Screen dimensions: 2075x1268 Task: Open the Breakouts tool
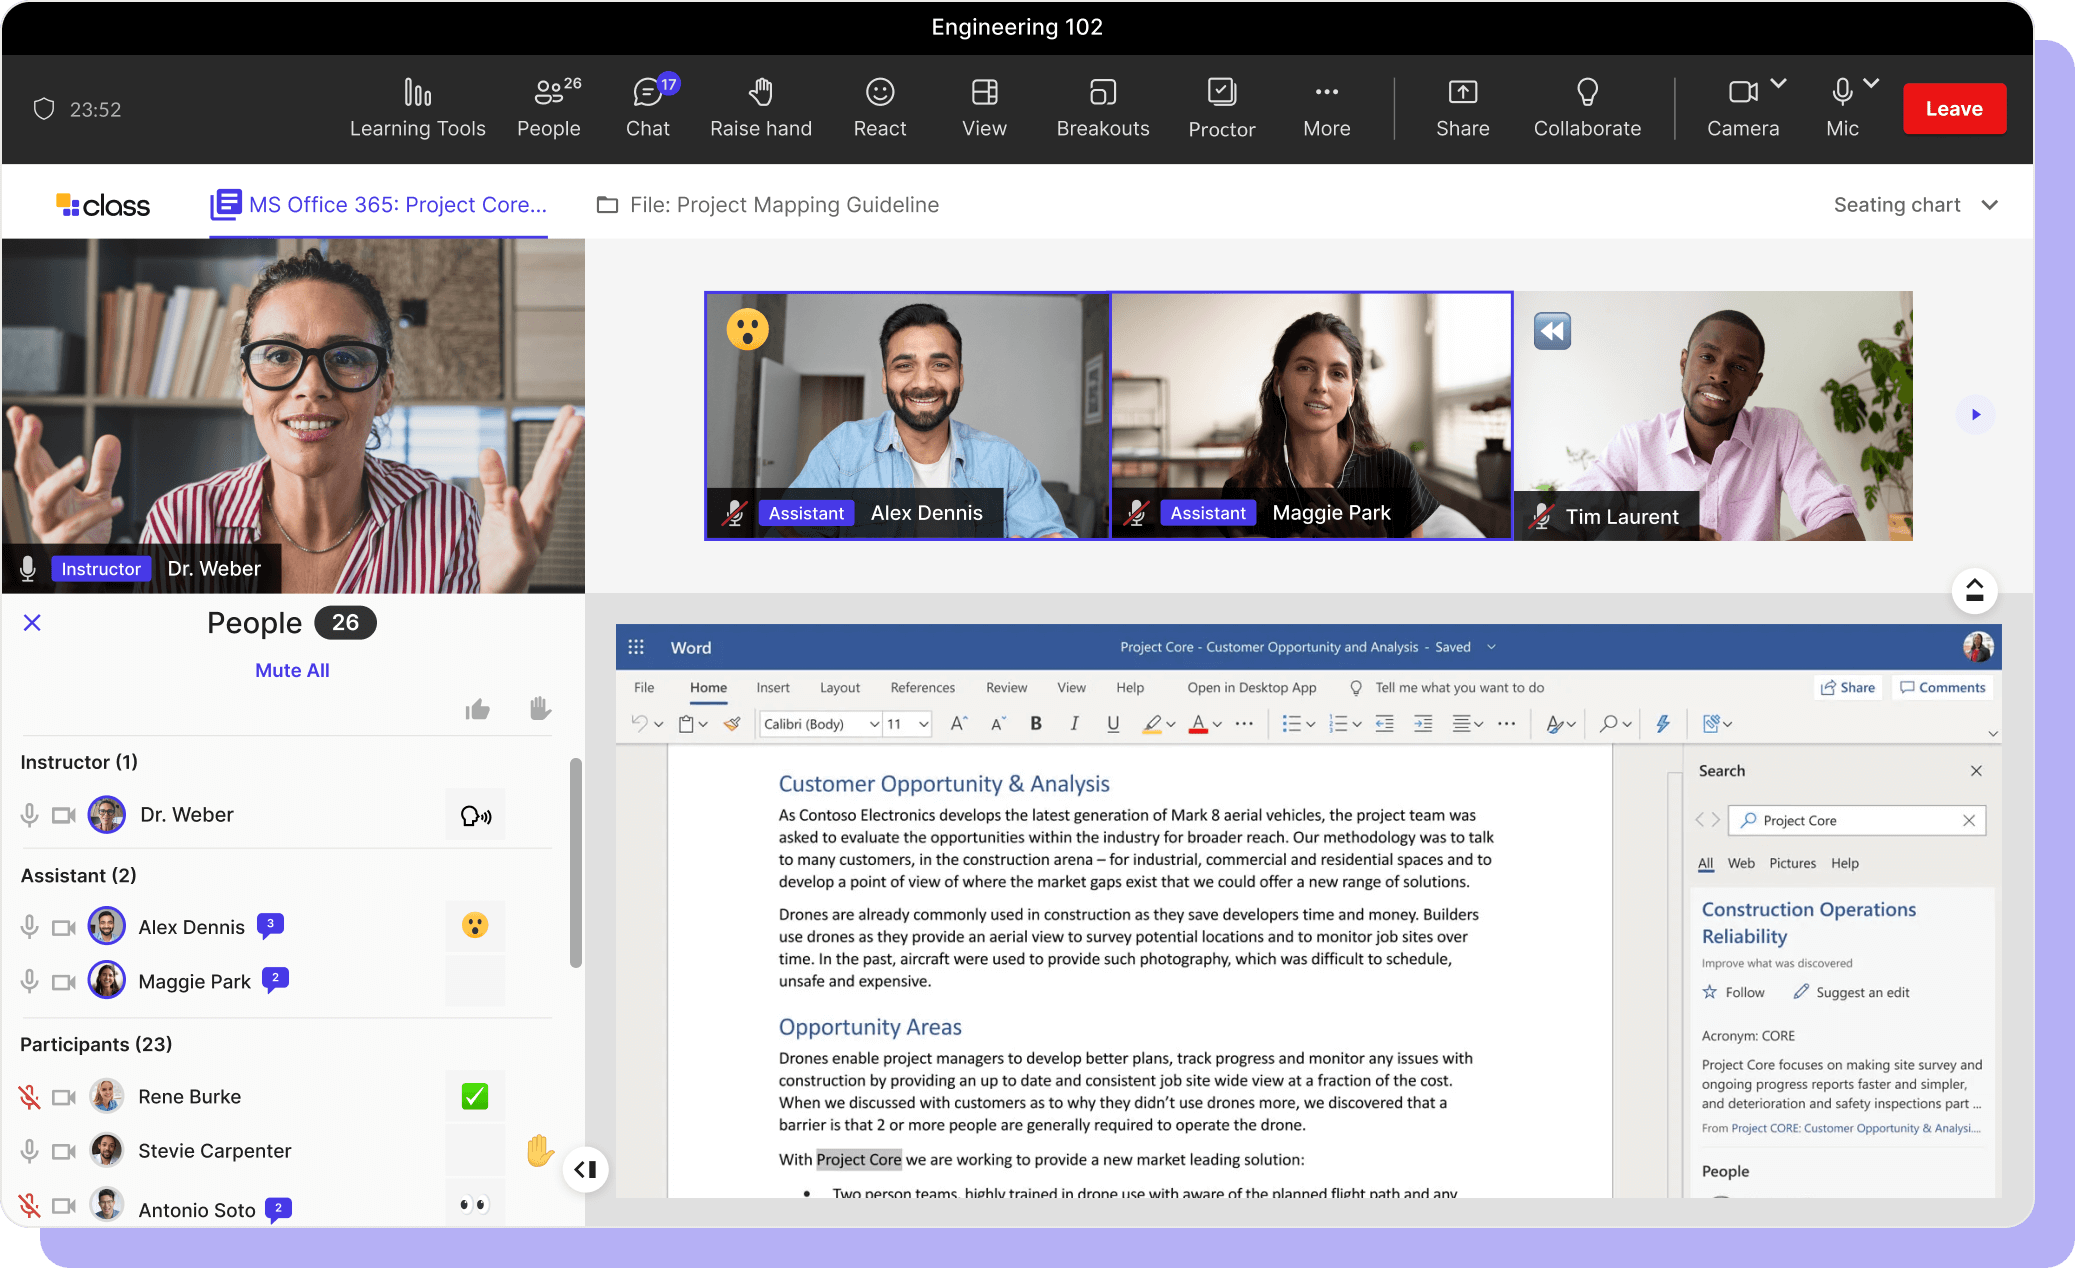(1103, 108)
